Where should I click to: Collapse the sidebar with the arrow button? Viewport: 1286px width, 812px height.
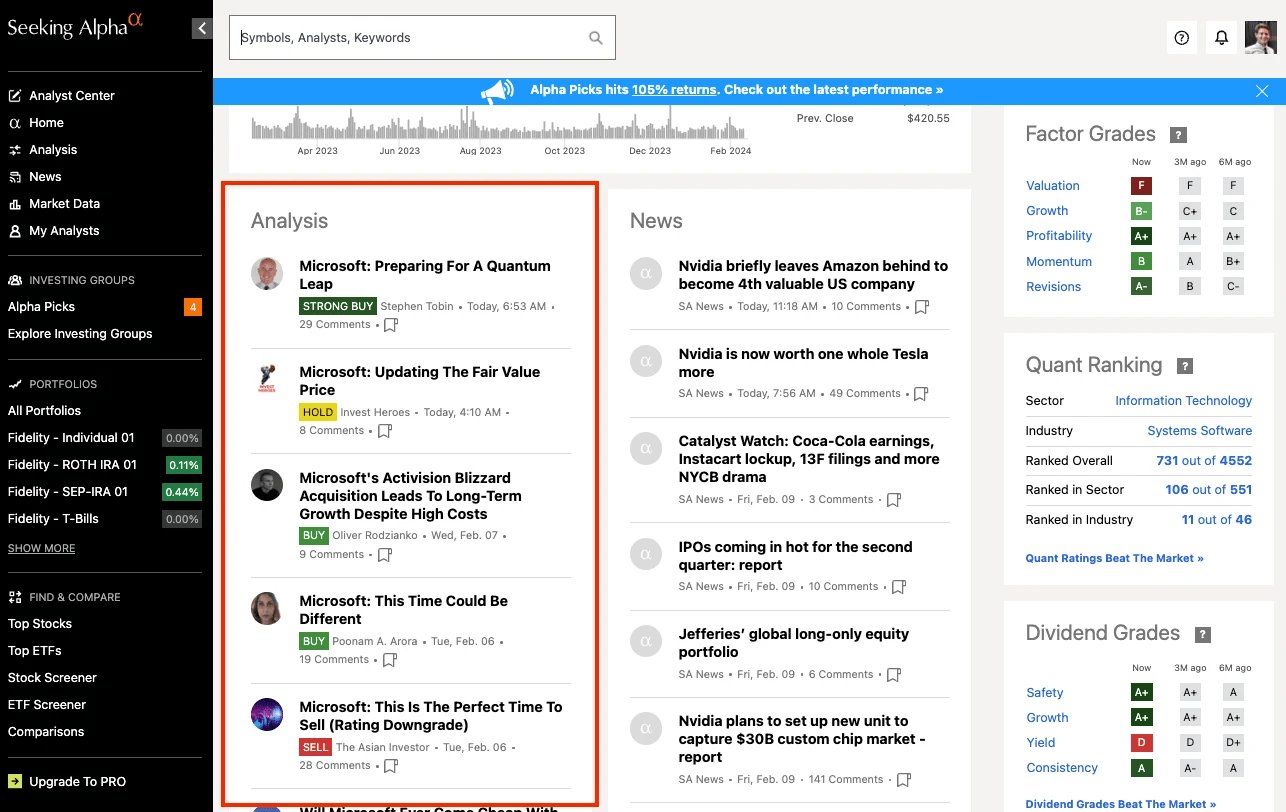pos(202,28)
